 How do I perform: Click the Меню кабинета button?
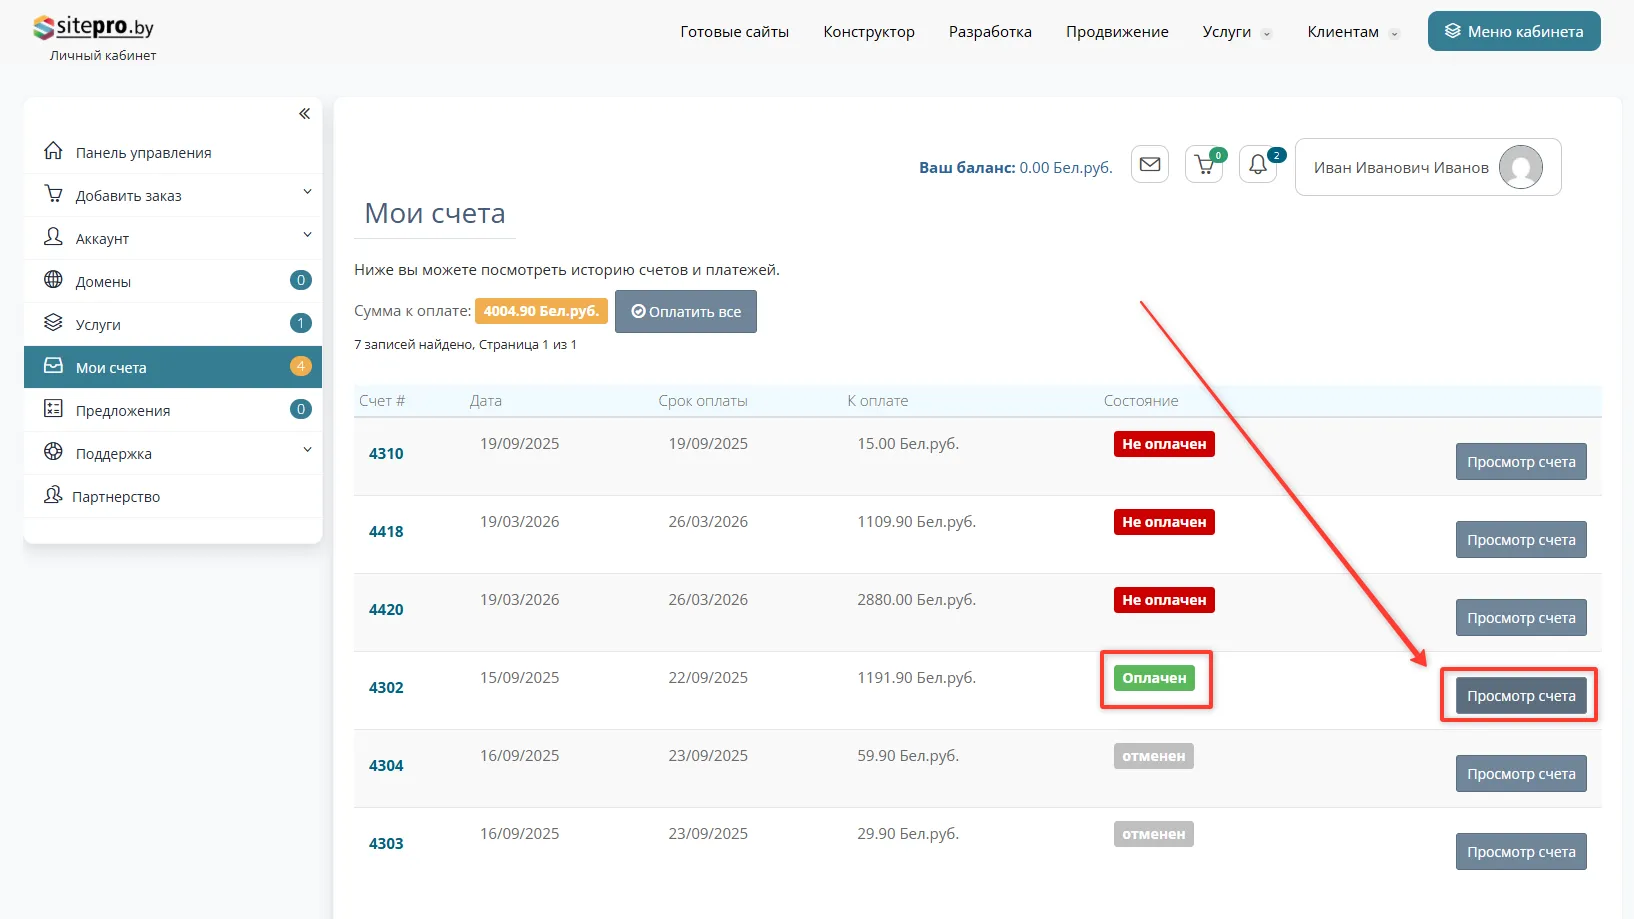[x=1513, y=32]
